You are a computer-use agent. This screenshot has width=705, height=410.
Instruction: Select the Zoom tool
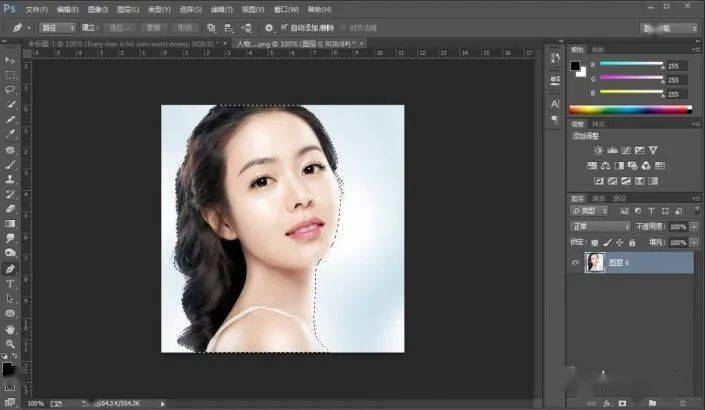(10, 344)
